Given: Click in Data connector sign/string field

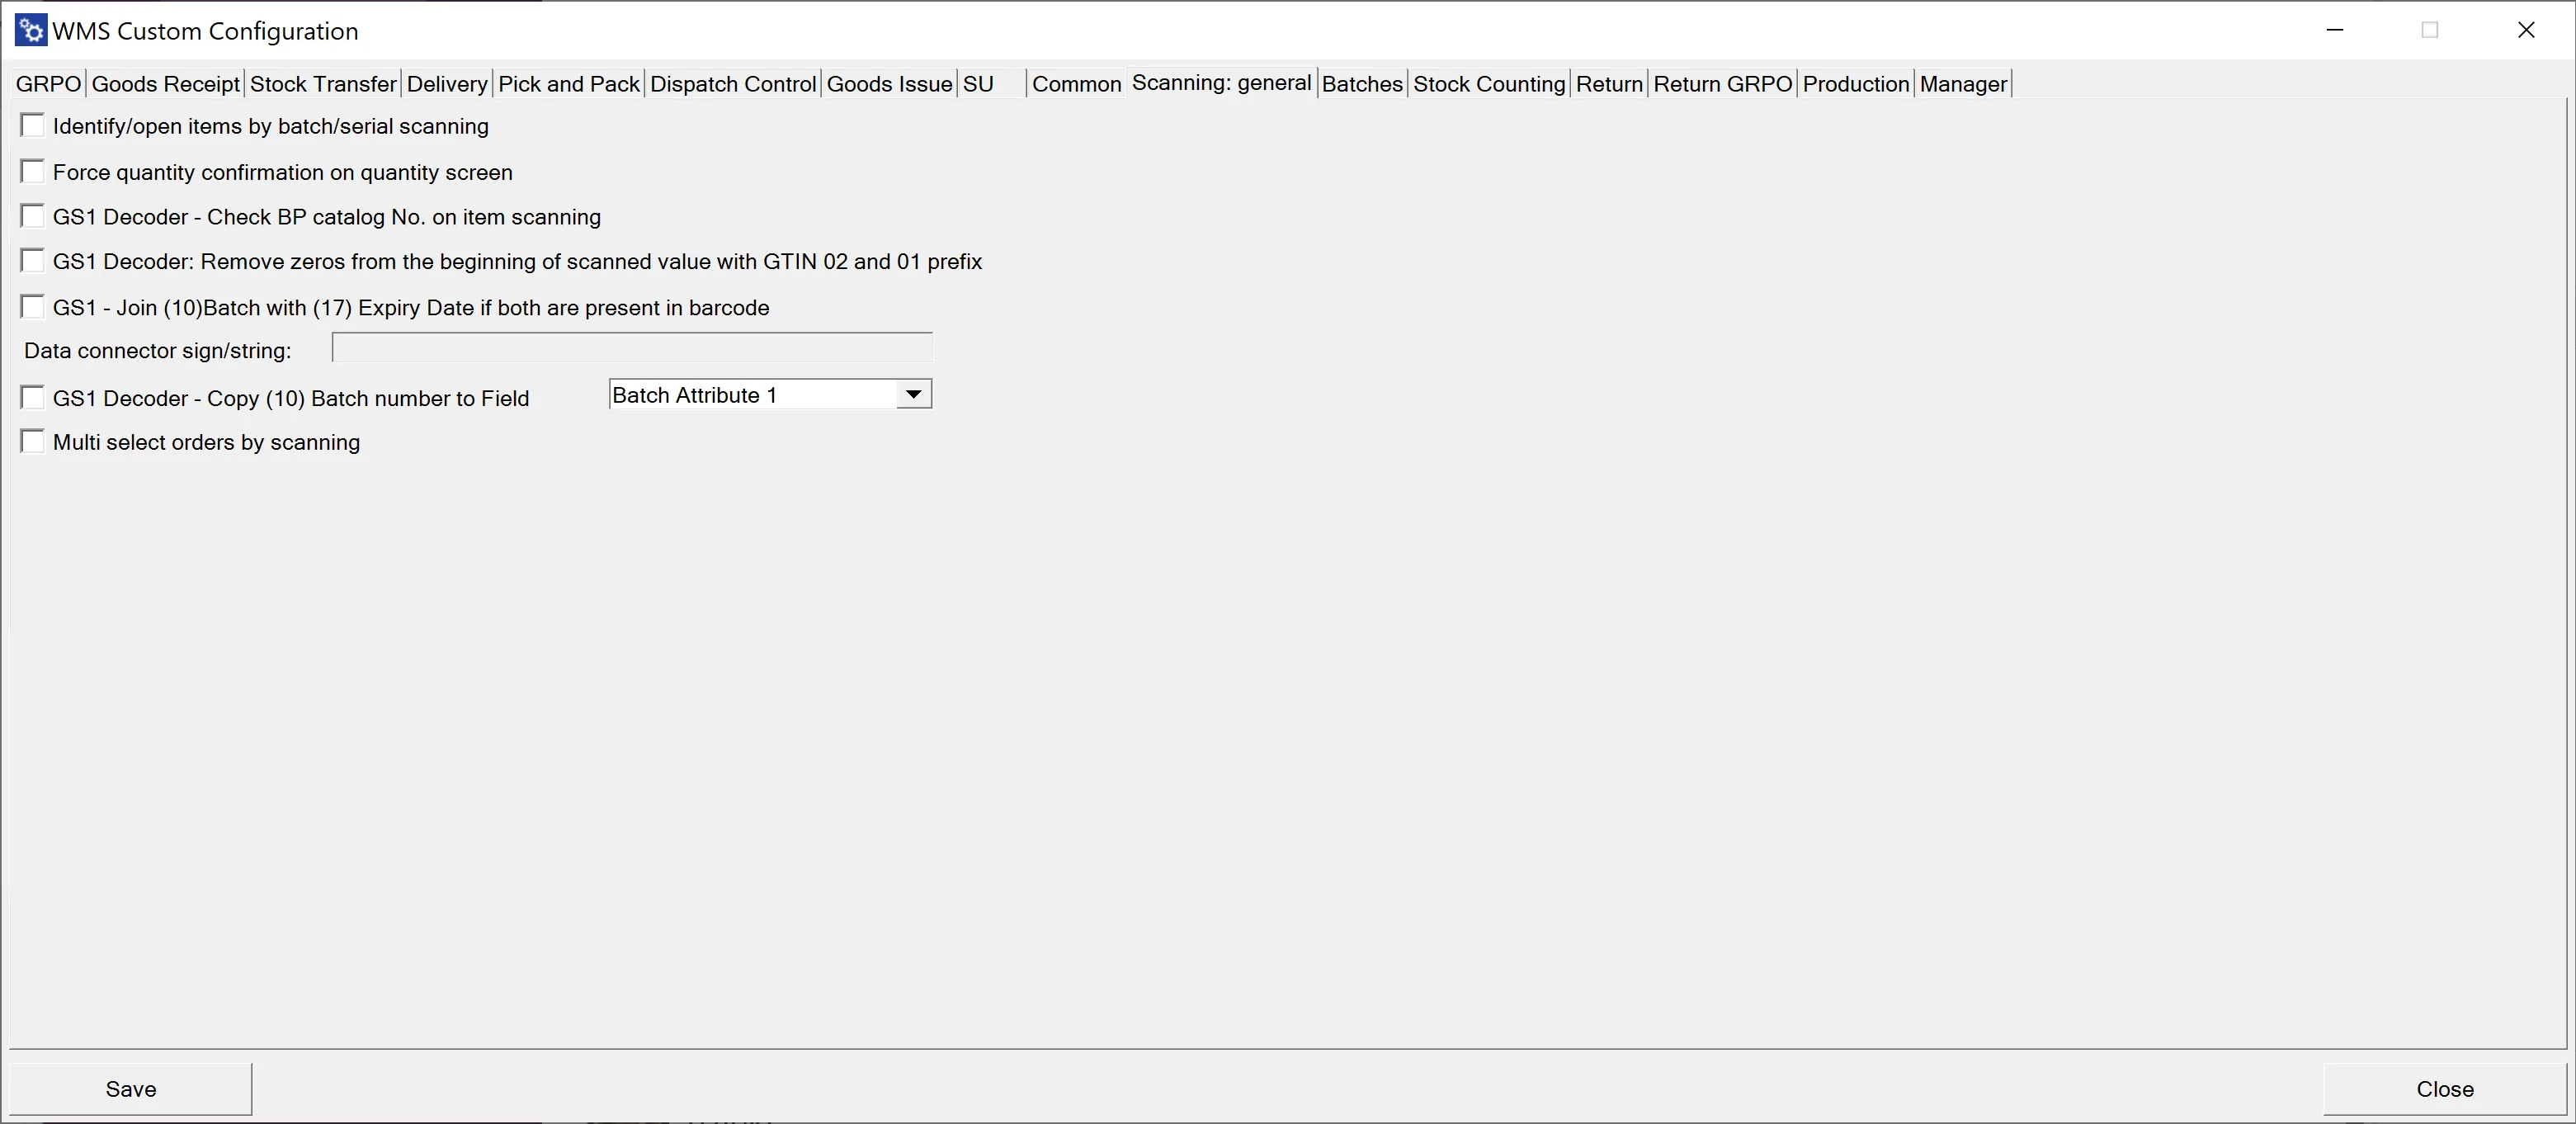Looking at the screenshot, I should pos(630,348).
